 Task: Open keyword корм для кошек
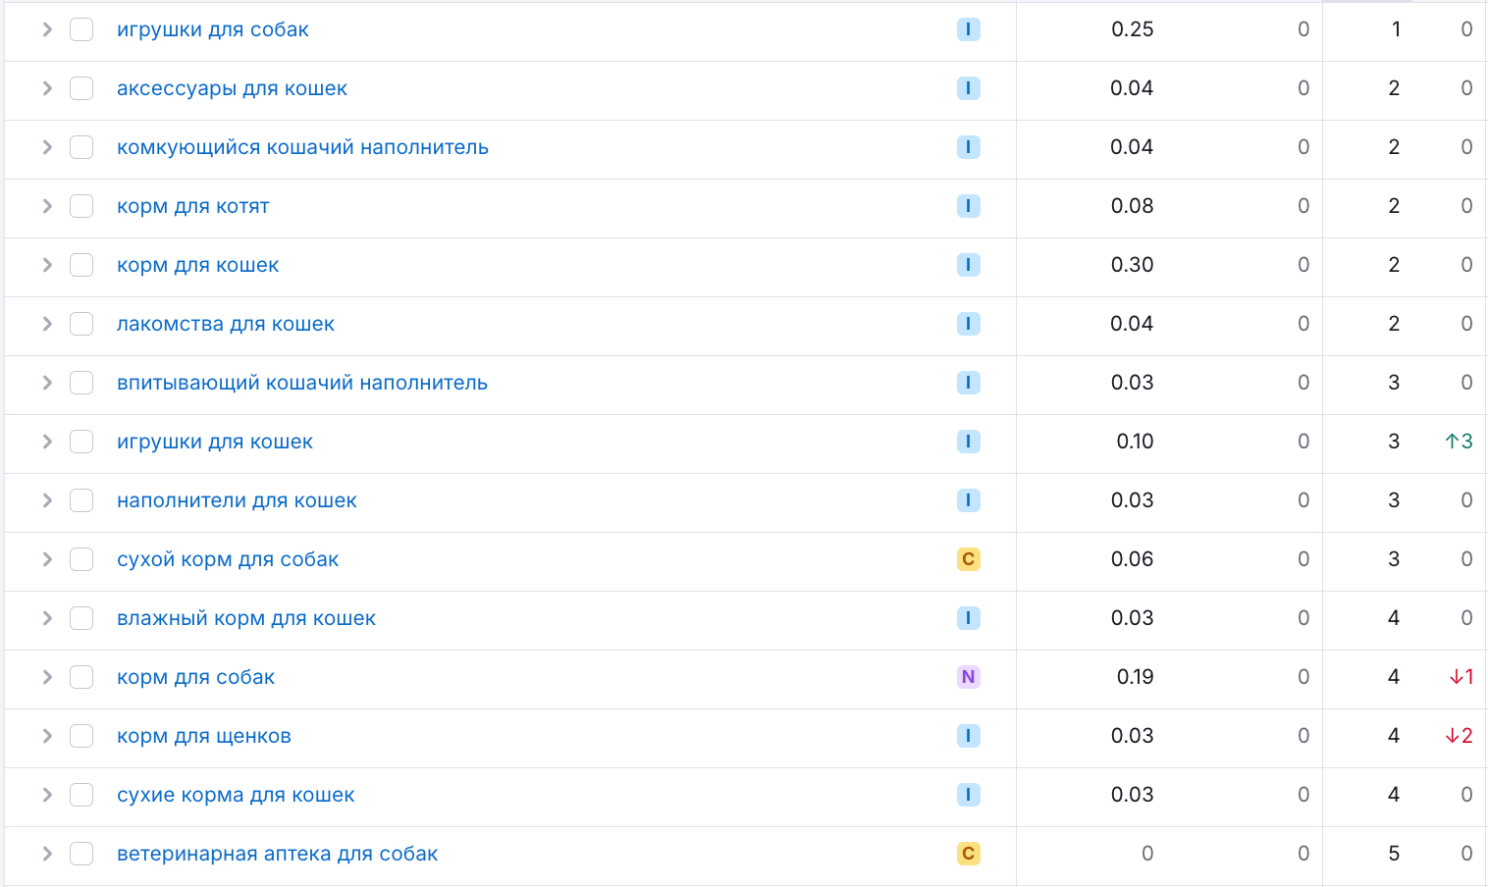tap(198, 265)
